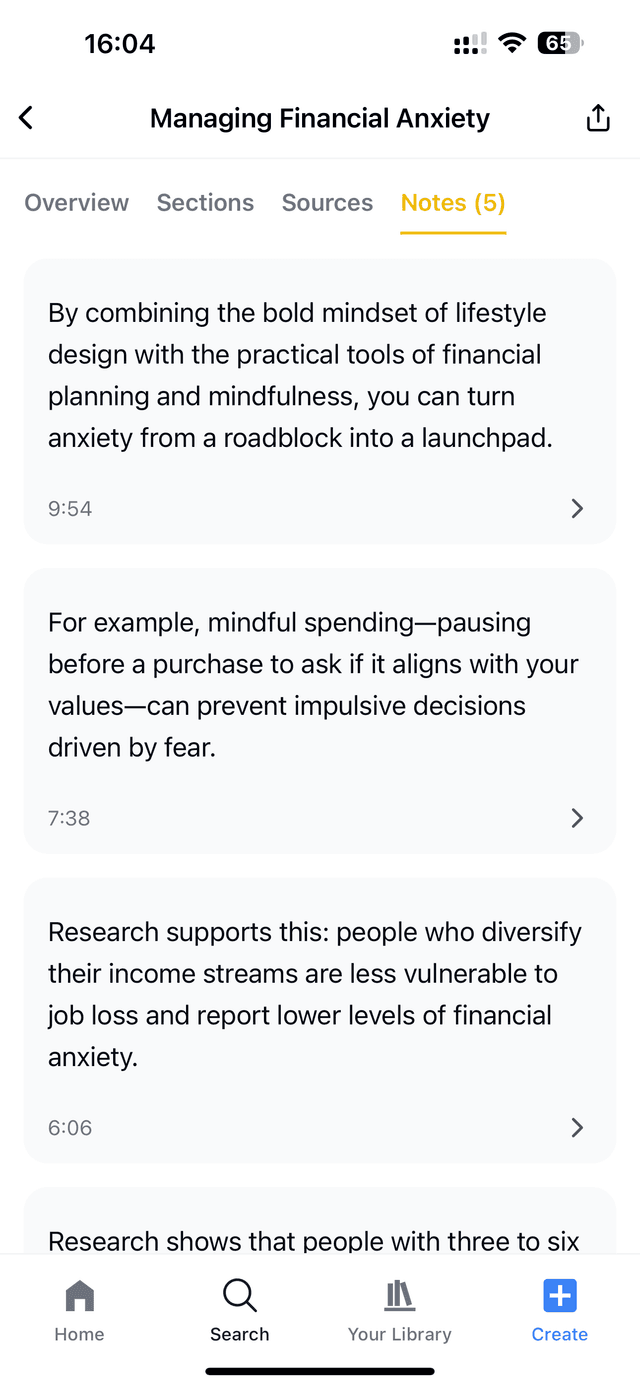Open the diversify income streams note

coord(300,995)
